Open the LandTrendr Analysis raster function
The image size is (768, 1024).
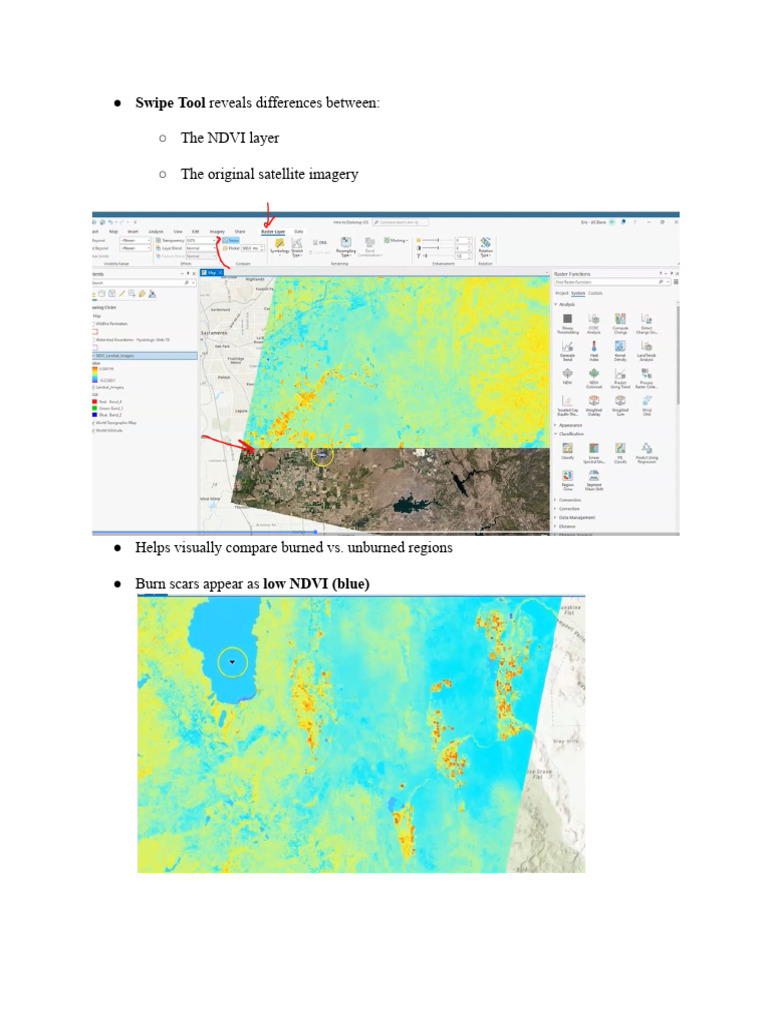pos(647,351)
